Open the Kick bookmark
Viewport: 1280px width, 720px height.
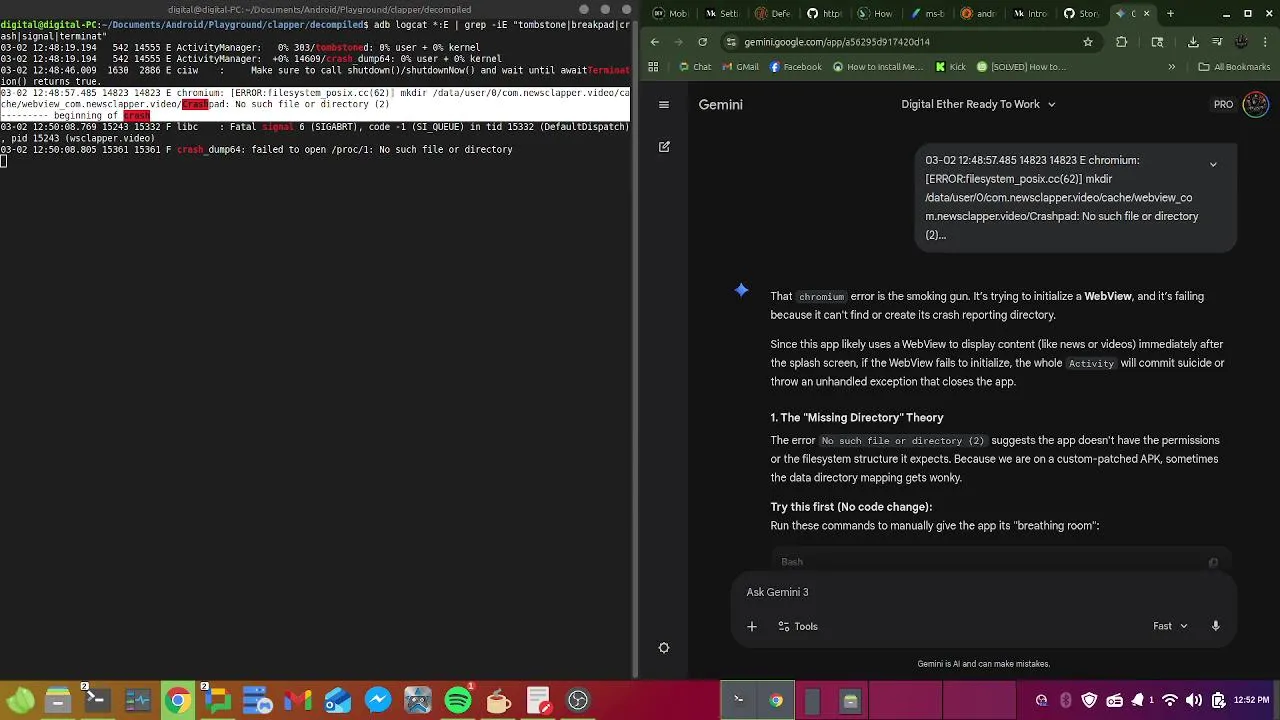point(951,67)
